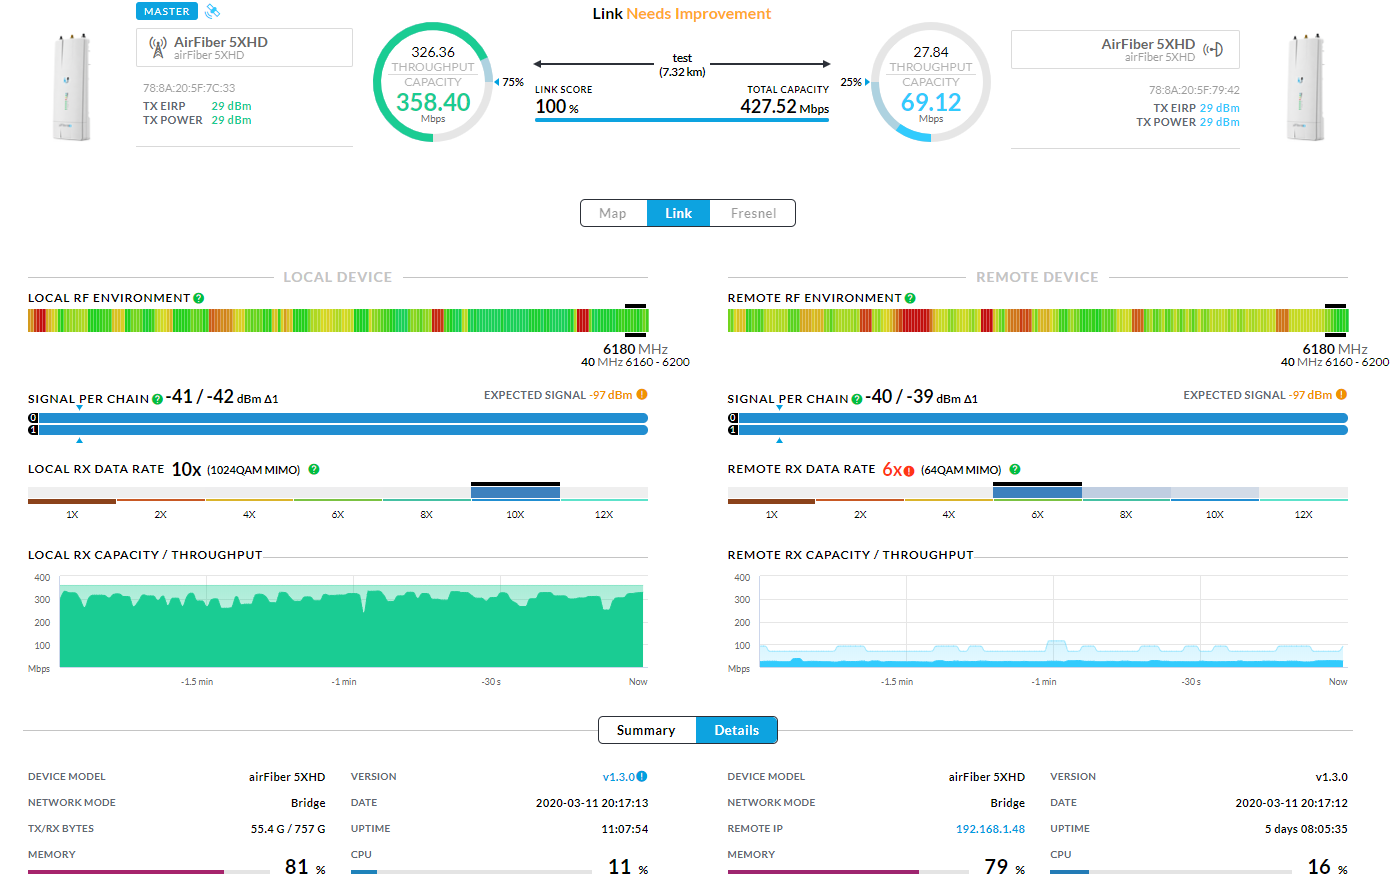This screenshot has height=888, width=1399.
Task: Click the Local RX Capacity throughput graph
Action: [x=350, y=625]
